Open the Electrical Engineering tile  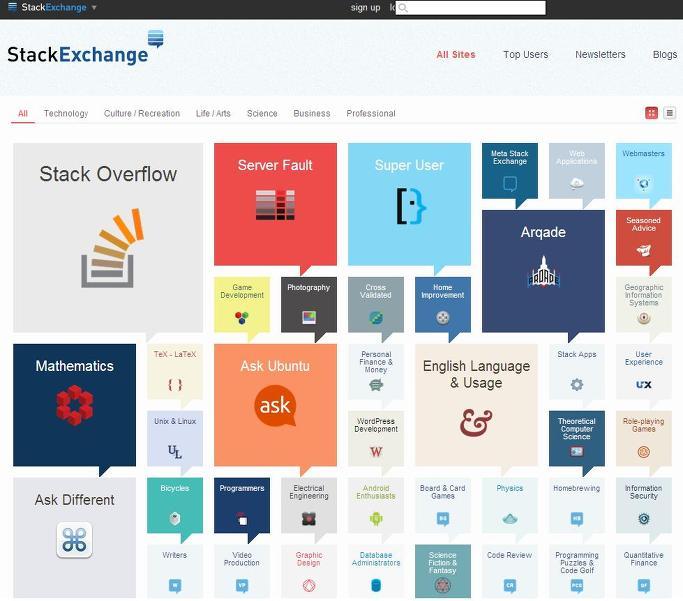[x=309, y=505]
